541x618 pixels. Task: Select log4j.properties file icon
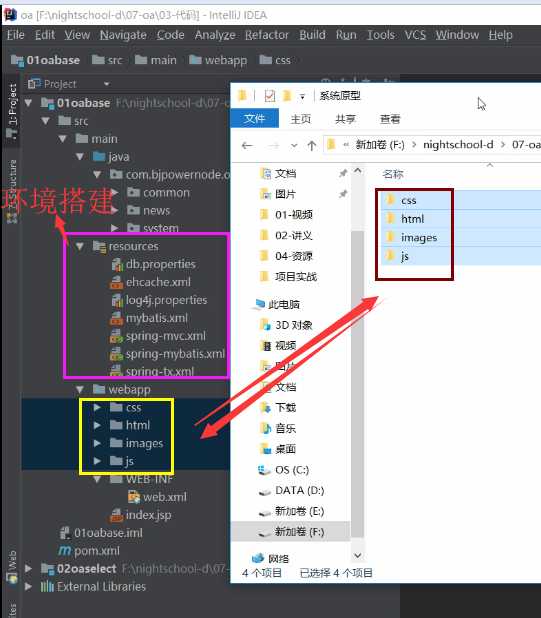point(117,300)
